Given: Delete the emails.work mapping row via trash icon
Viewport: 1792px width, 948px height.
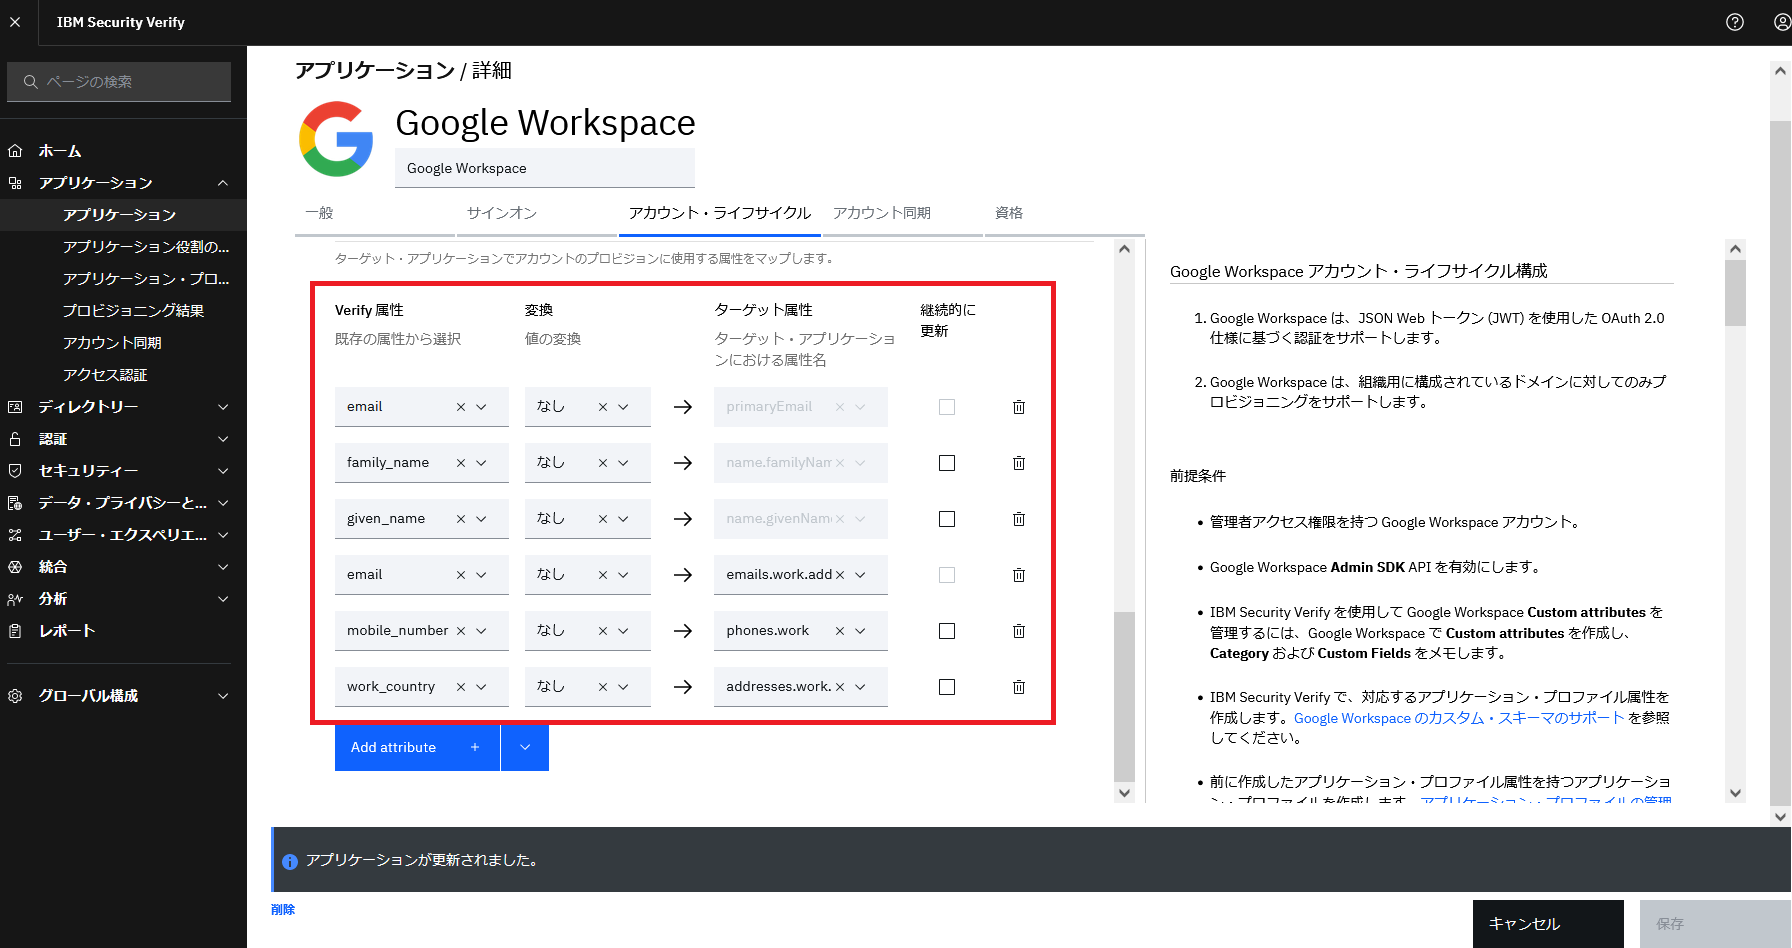Looking at the screenshot, I should [x=1019, y=575].
